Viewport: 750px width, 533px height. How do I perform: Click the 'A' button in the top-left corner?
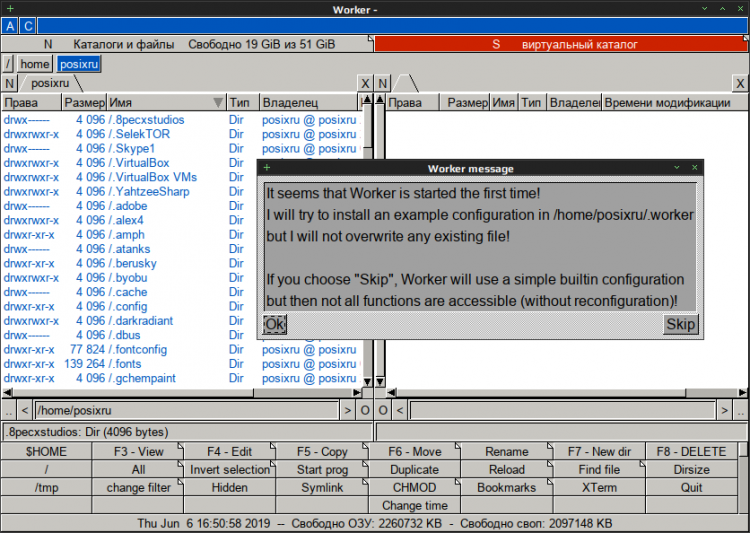point(10,26)
